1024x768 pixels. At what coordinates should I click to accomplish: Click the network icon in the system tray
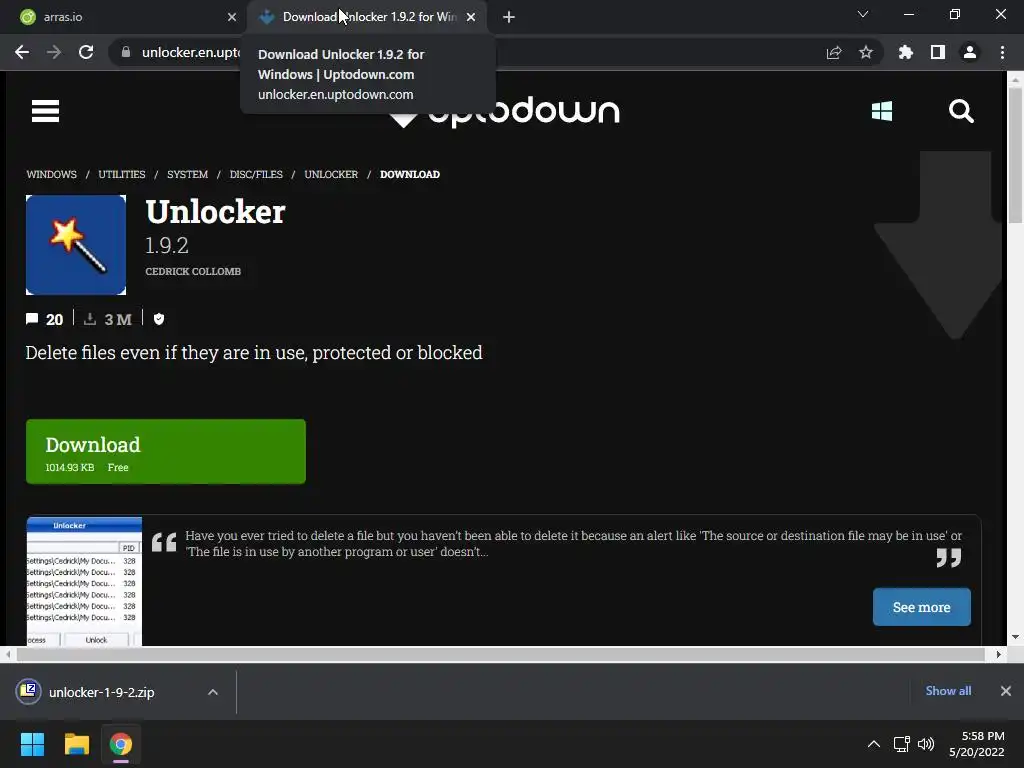[902, 744]
